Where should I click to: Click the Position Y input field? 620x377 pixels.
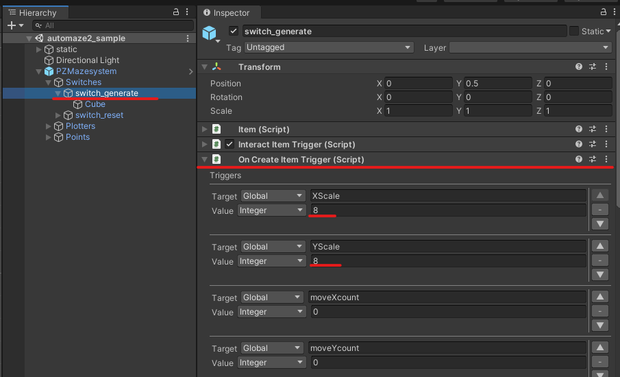(x=498, y=83)
